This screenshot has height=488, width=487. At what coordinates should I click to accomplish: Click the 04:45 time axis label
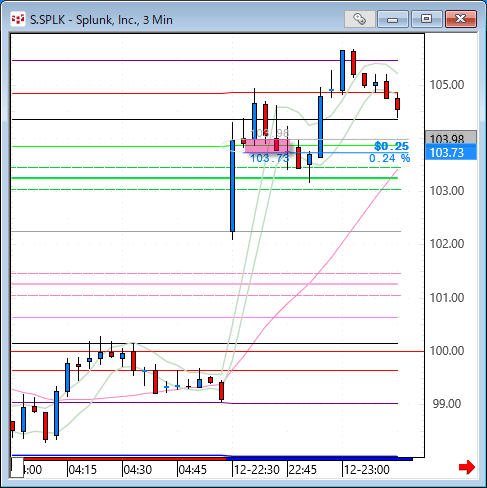(192, 470)
